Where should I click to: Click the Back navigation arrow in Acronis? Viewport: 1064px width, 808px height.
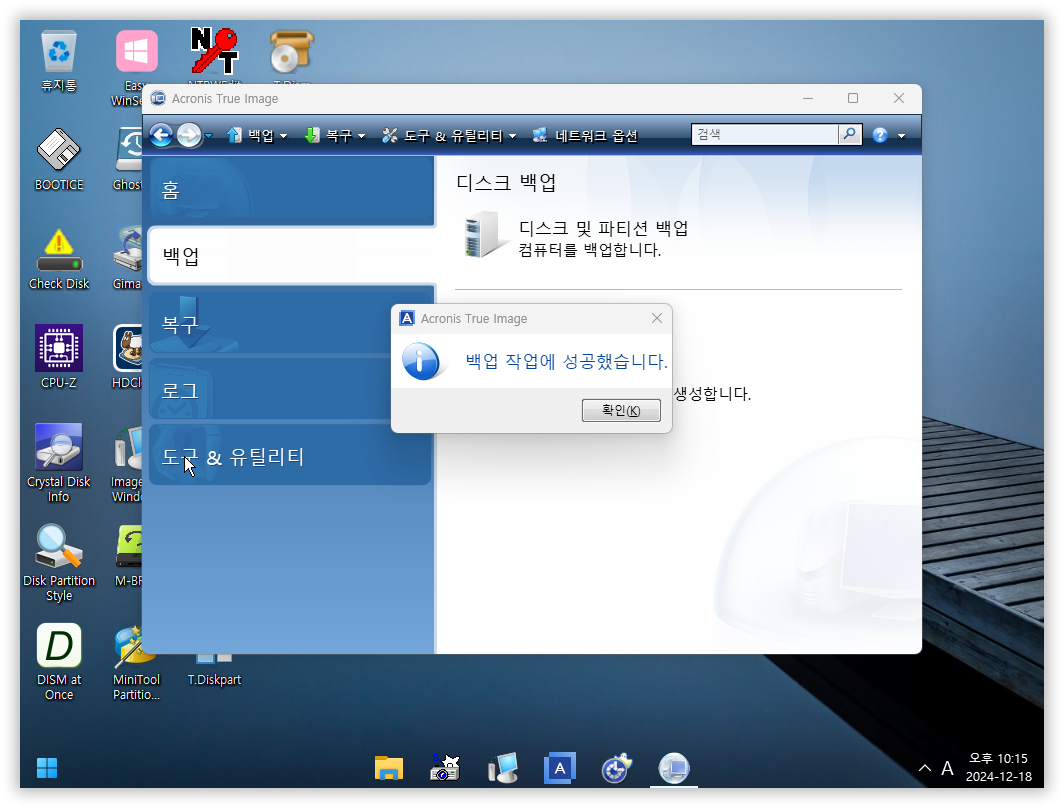(161, 135)
